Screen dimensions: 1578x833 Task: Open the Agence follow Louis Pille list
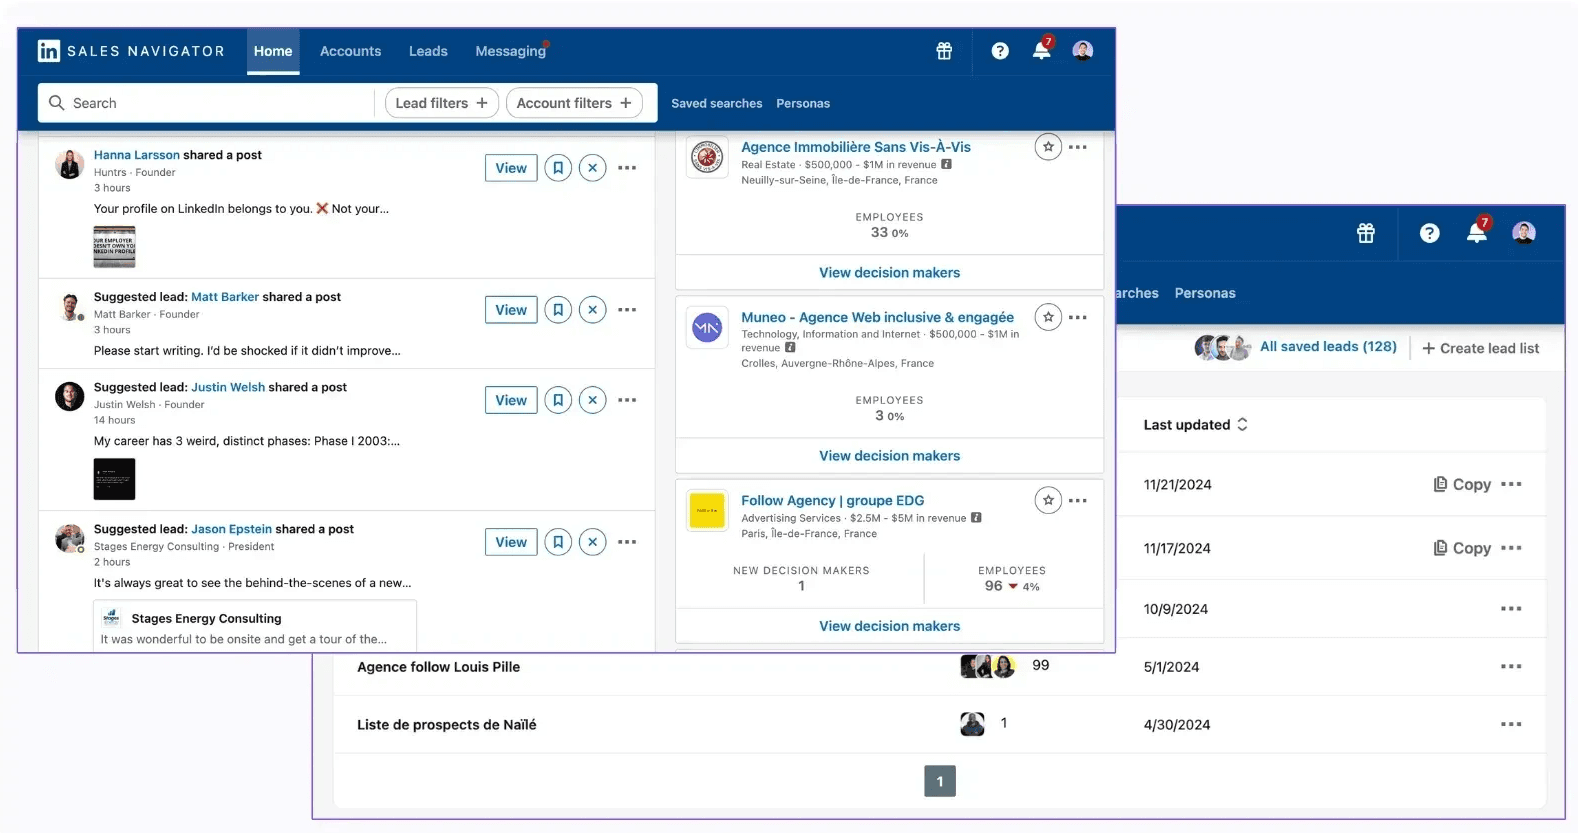438,667
